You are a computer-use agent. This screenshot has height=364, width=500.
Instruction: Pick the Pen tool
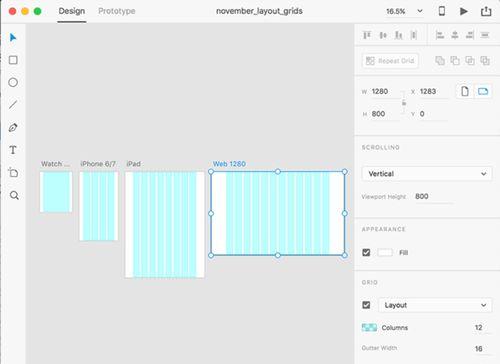click(13, 127)
